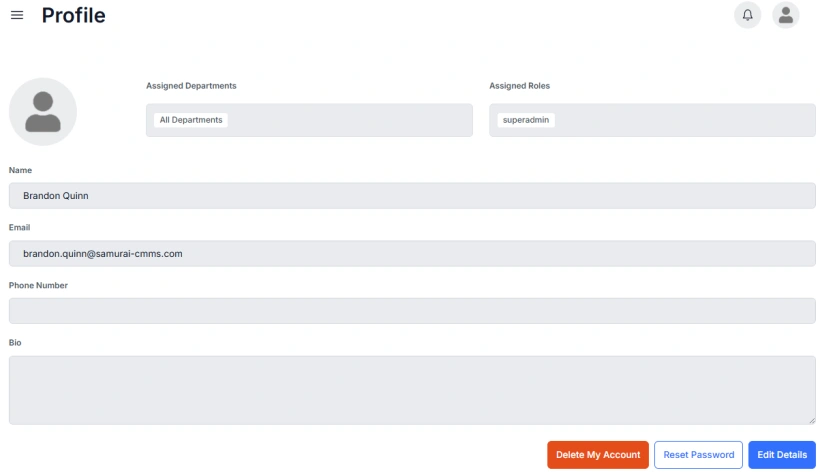The width and height of the screenshot is (820, 475).
Task: Click the Assigned Roles label
Action: [x=519, y=86]
